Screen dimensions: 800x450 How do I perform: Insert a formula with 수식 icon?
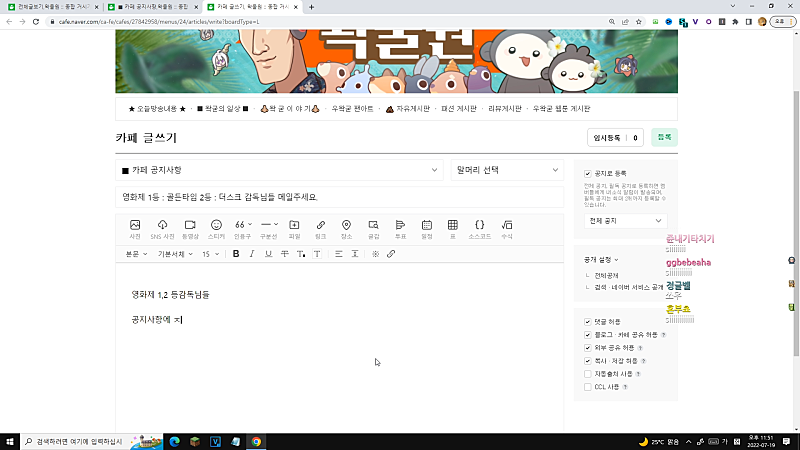[507, 229]
